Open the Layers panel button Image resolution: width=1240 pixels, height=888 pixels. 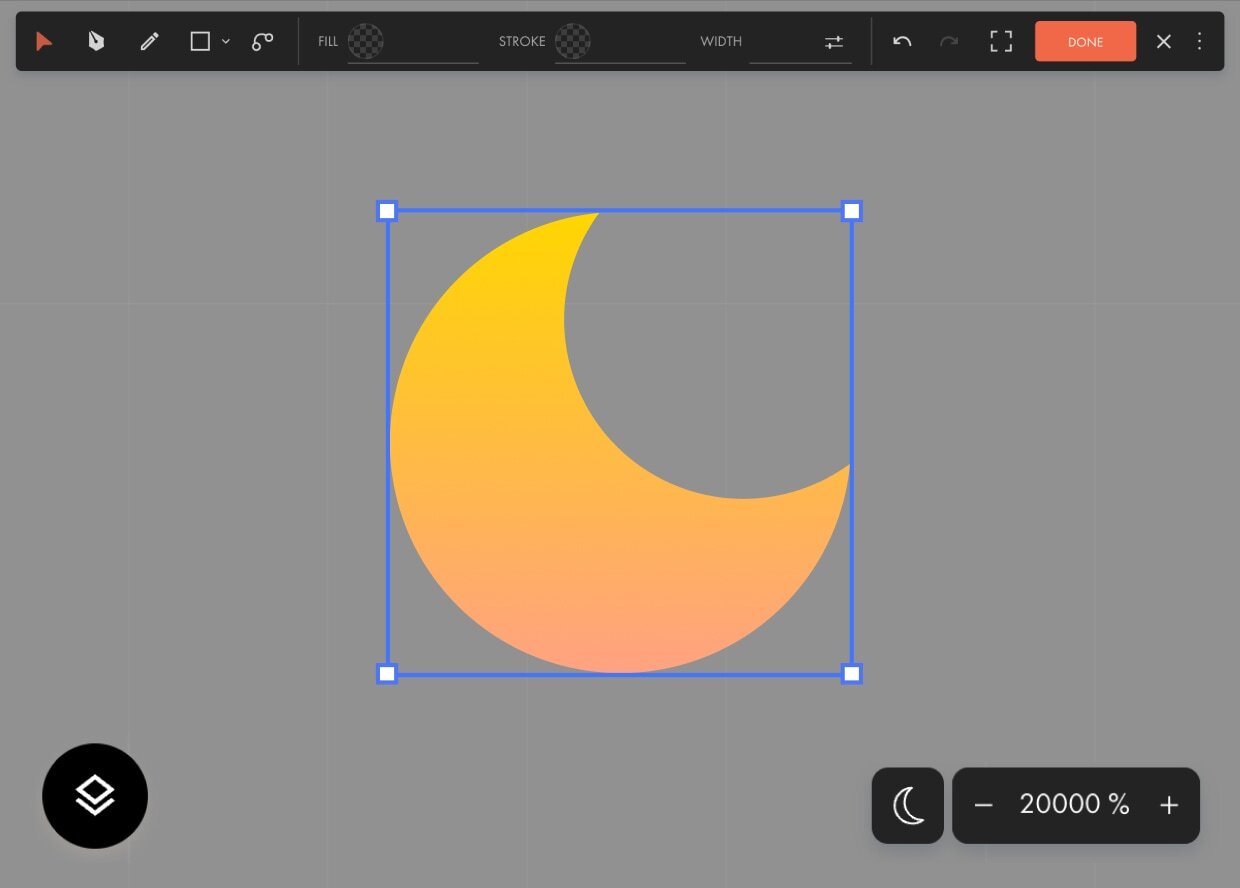pos(95,796)
